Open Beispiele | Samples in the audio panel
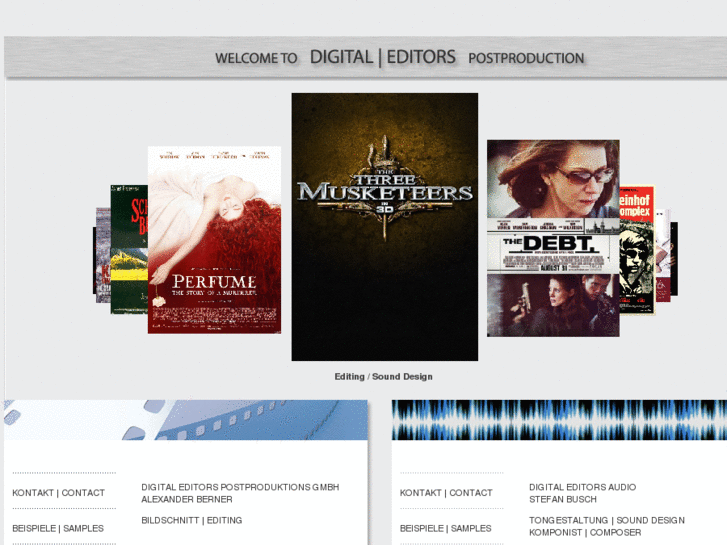727x545 pixels. point(446,528)
